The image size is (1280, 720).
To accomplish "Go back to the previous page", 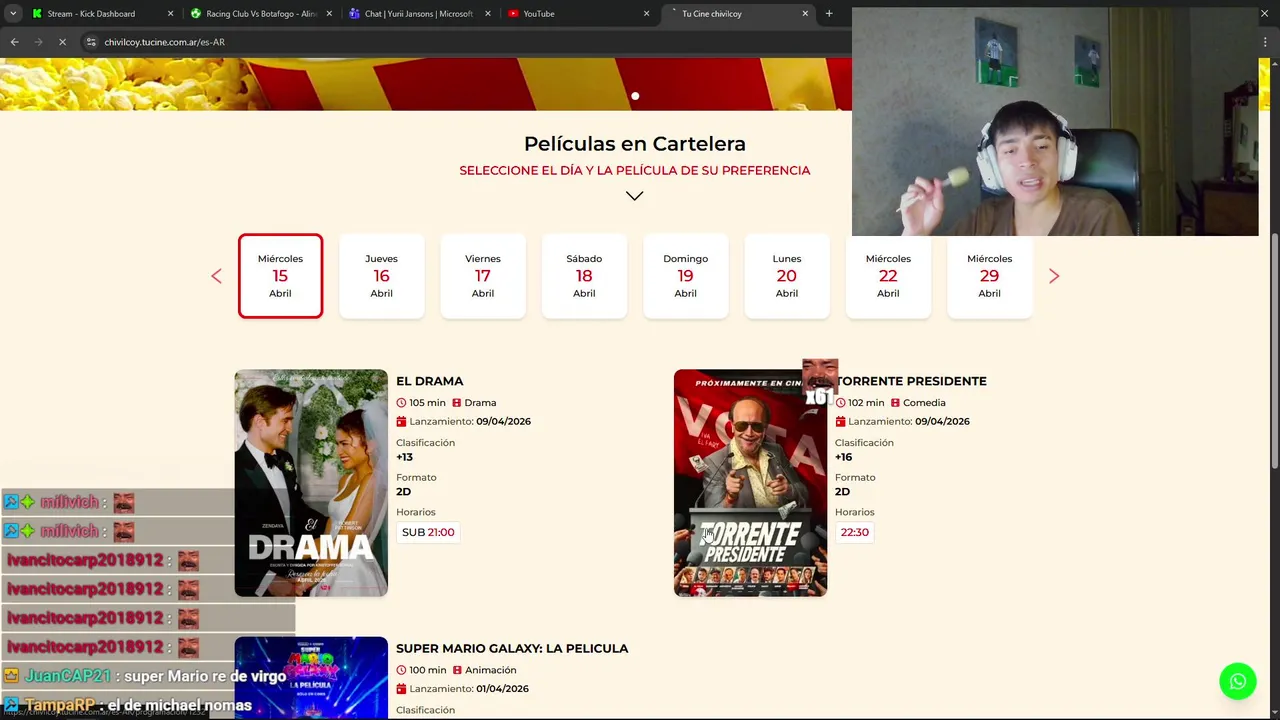I will pos(14,42).
